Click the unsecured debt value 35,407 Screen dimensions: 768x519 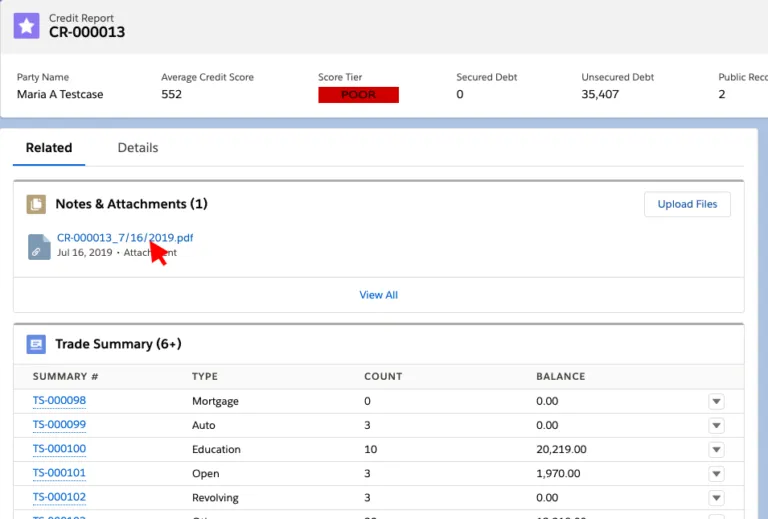[x=600, y=94]
